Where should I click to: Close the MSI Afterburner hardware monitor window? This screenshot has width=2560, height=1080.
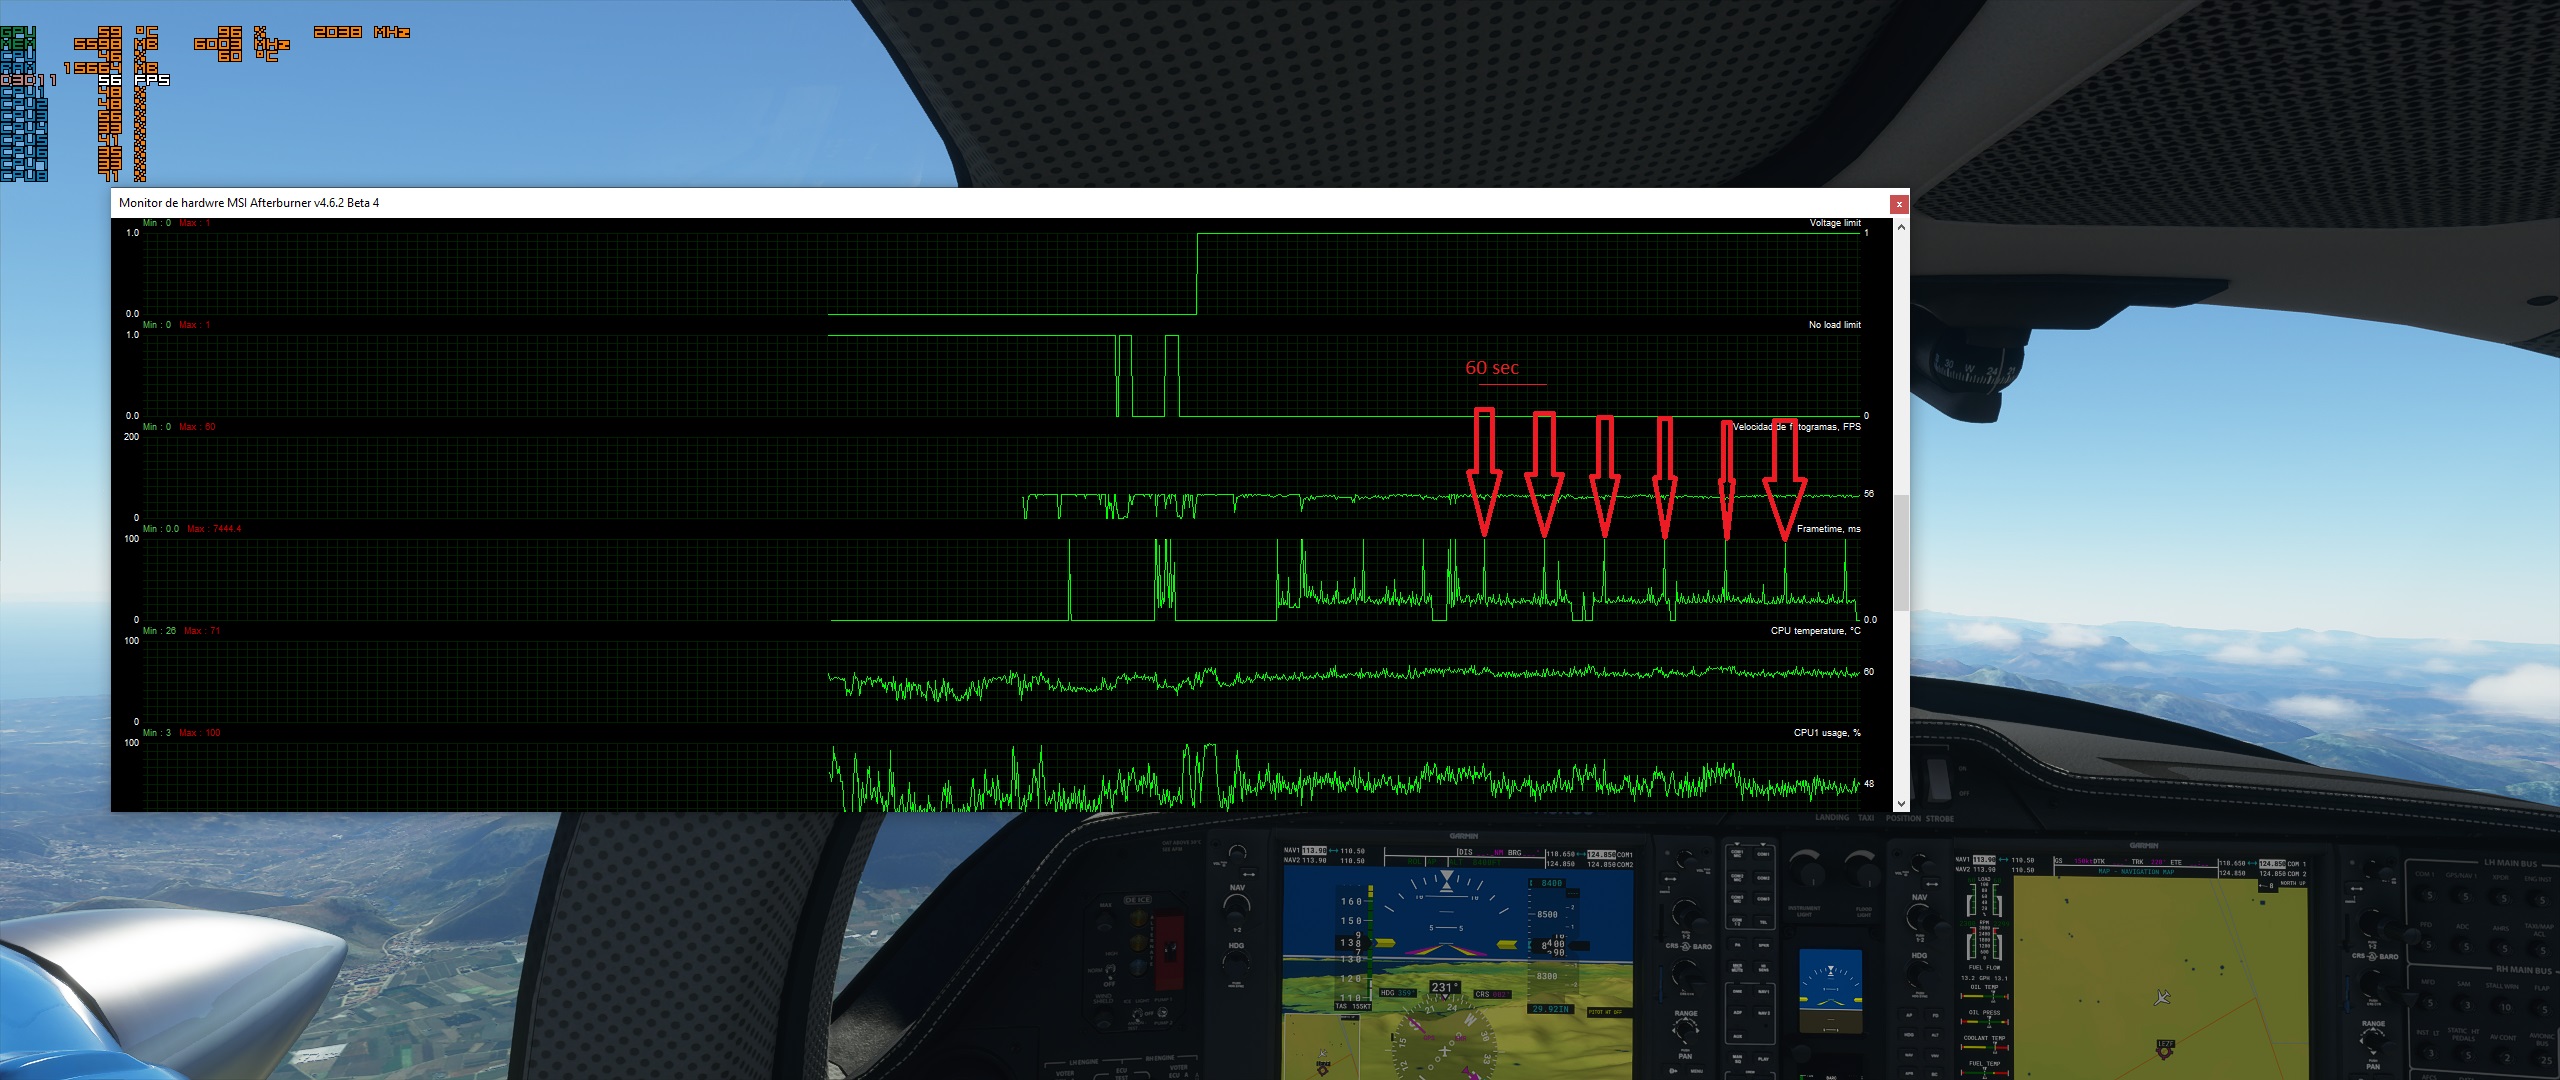click(x=1899, y=204)
